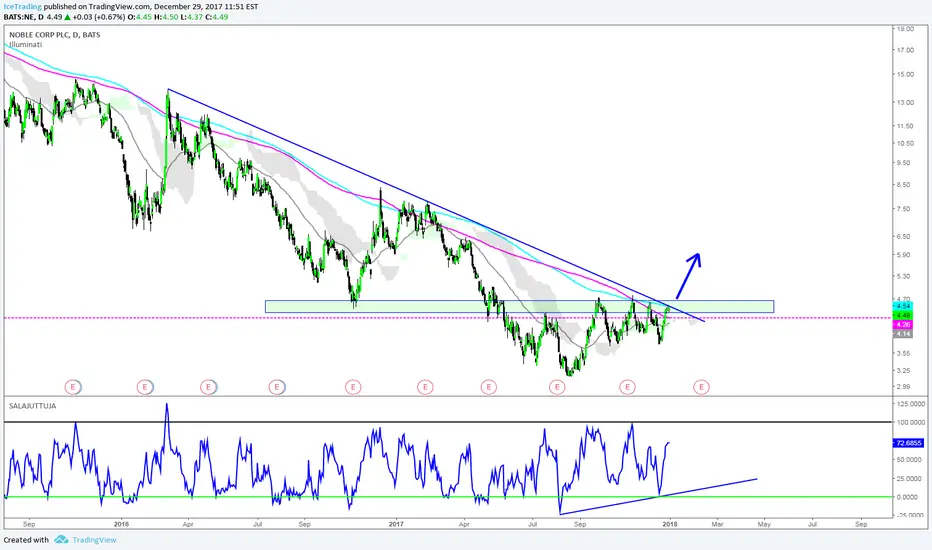Select the rightmost earnings 'E' marker near 2018
The image size is (932, 550).
click(x=701, y=387)
